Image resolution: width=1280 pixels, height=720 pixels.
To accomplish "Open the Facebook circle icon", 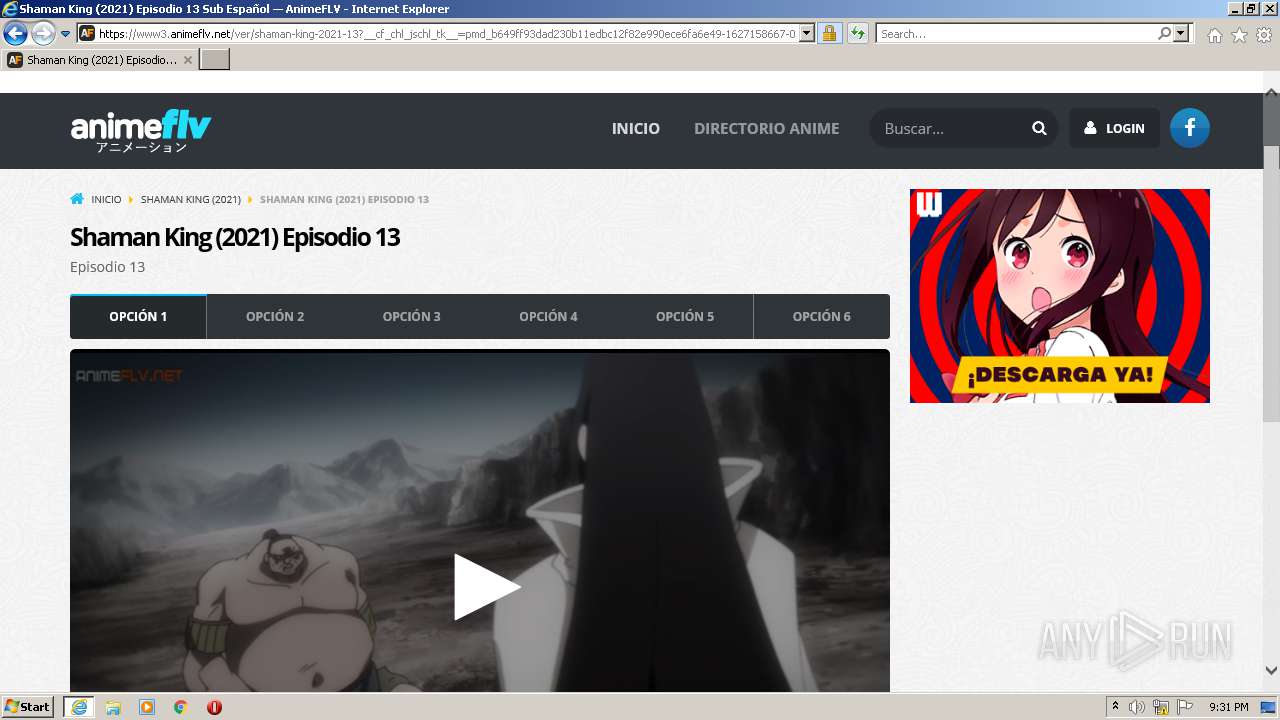I will (x=1190, y=128).
